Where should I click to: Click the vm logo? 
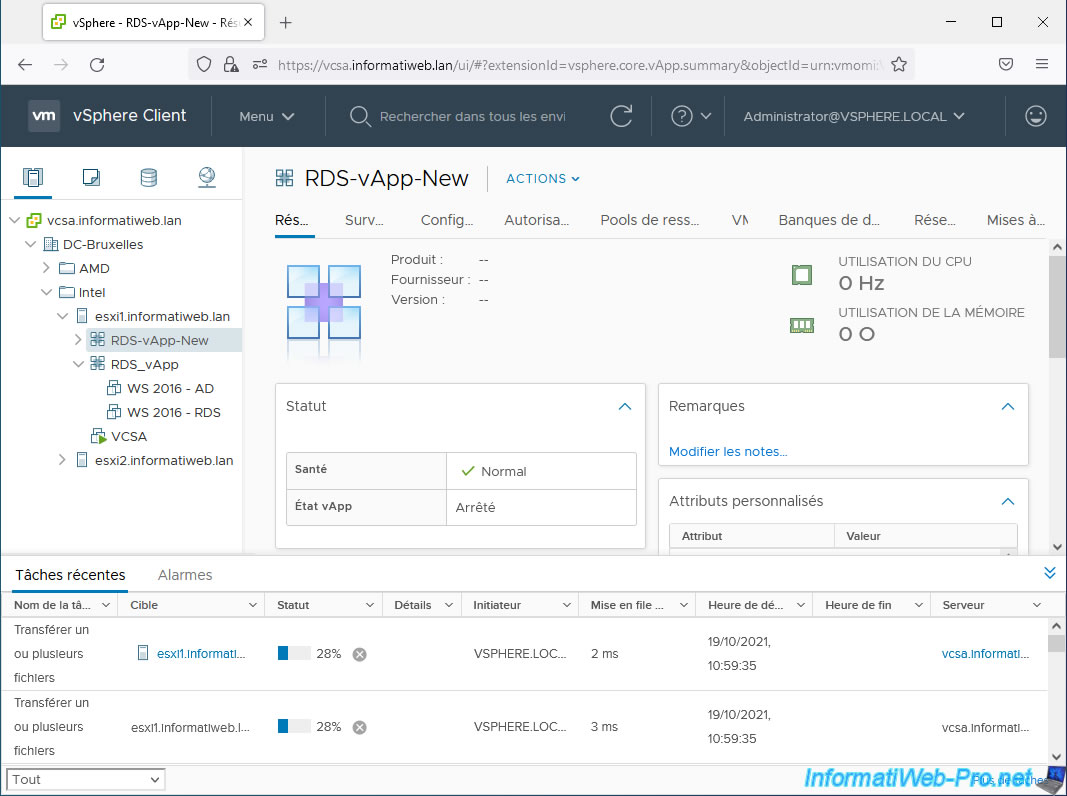coord(44,116)
